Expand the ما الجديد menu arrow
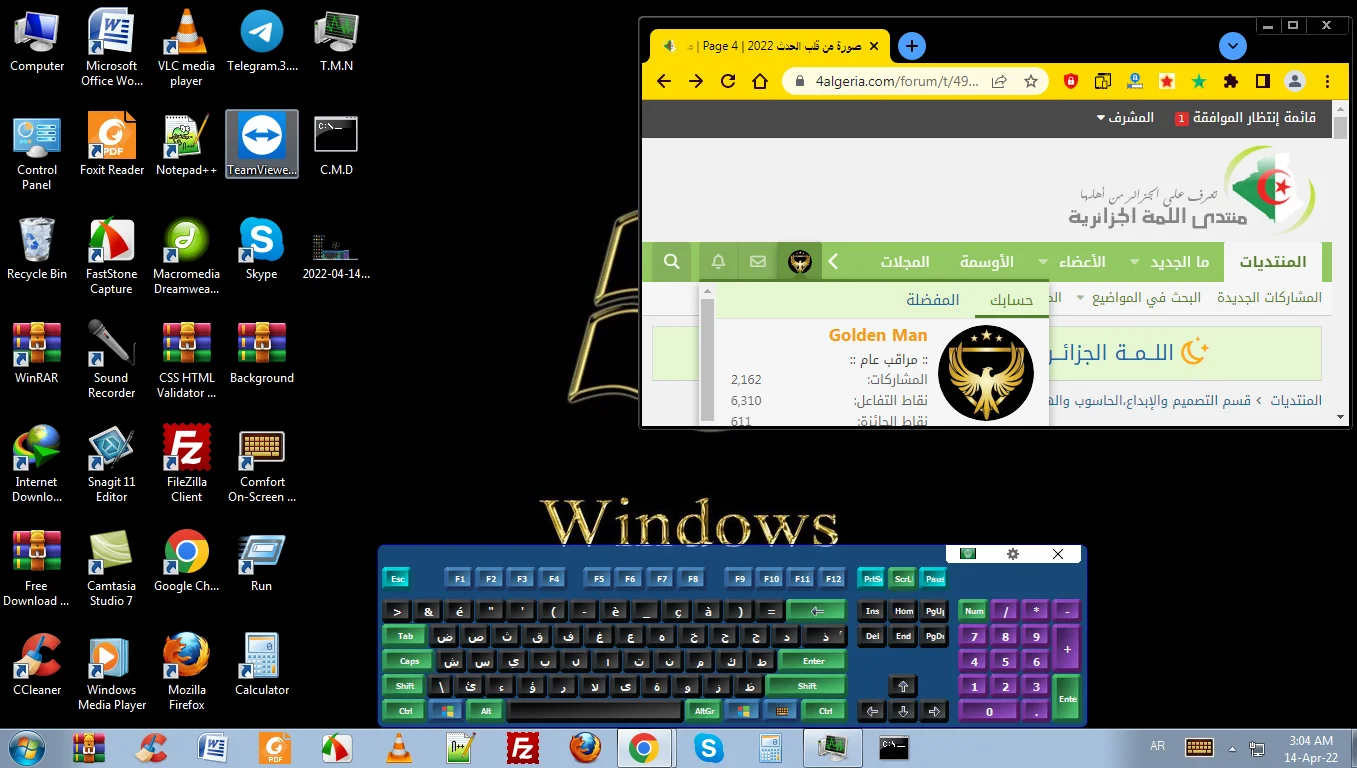Image resolution: width=1357 pixels, height=768 pixels. [x=1134, y=262]
